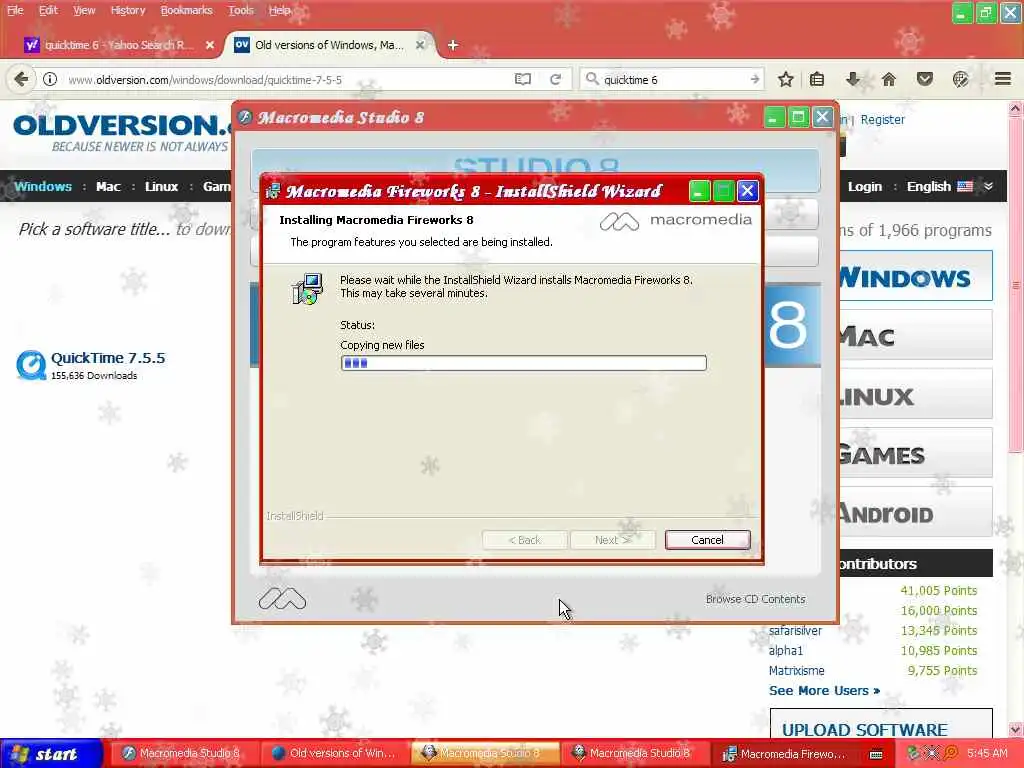Click keyboard icon in system tray
The height and width of the screenshot is (768, 1024).
(x=876, y=754)
